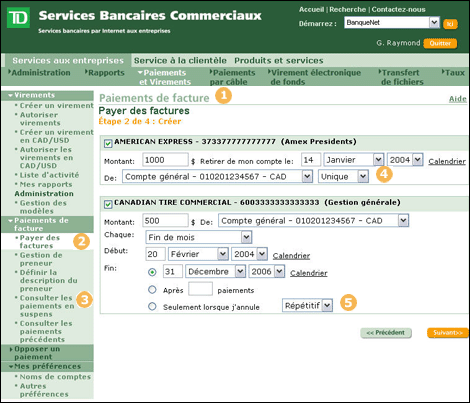Select the Fin end date radio button
The image size is (470, 403).
tap(152, 272)
